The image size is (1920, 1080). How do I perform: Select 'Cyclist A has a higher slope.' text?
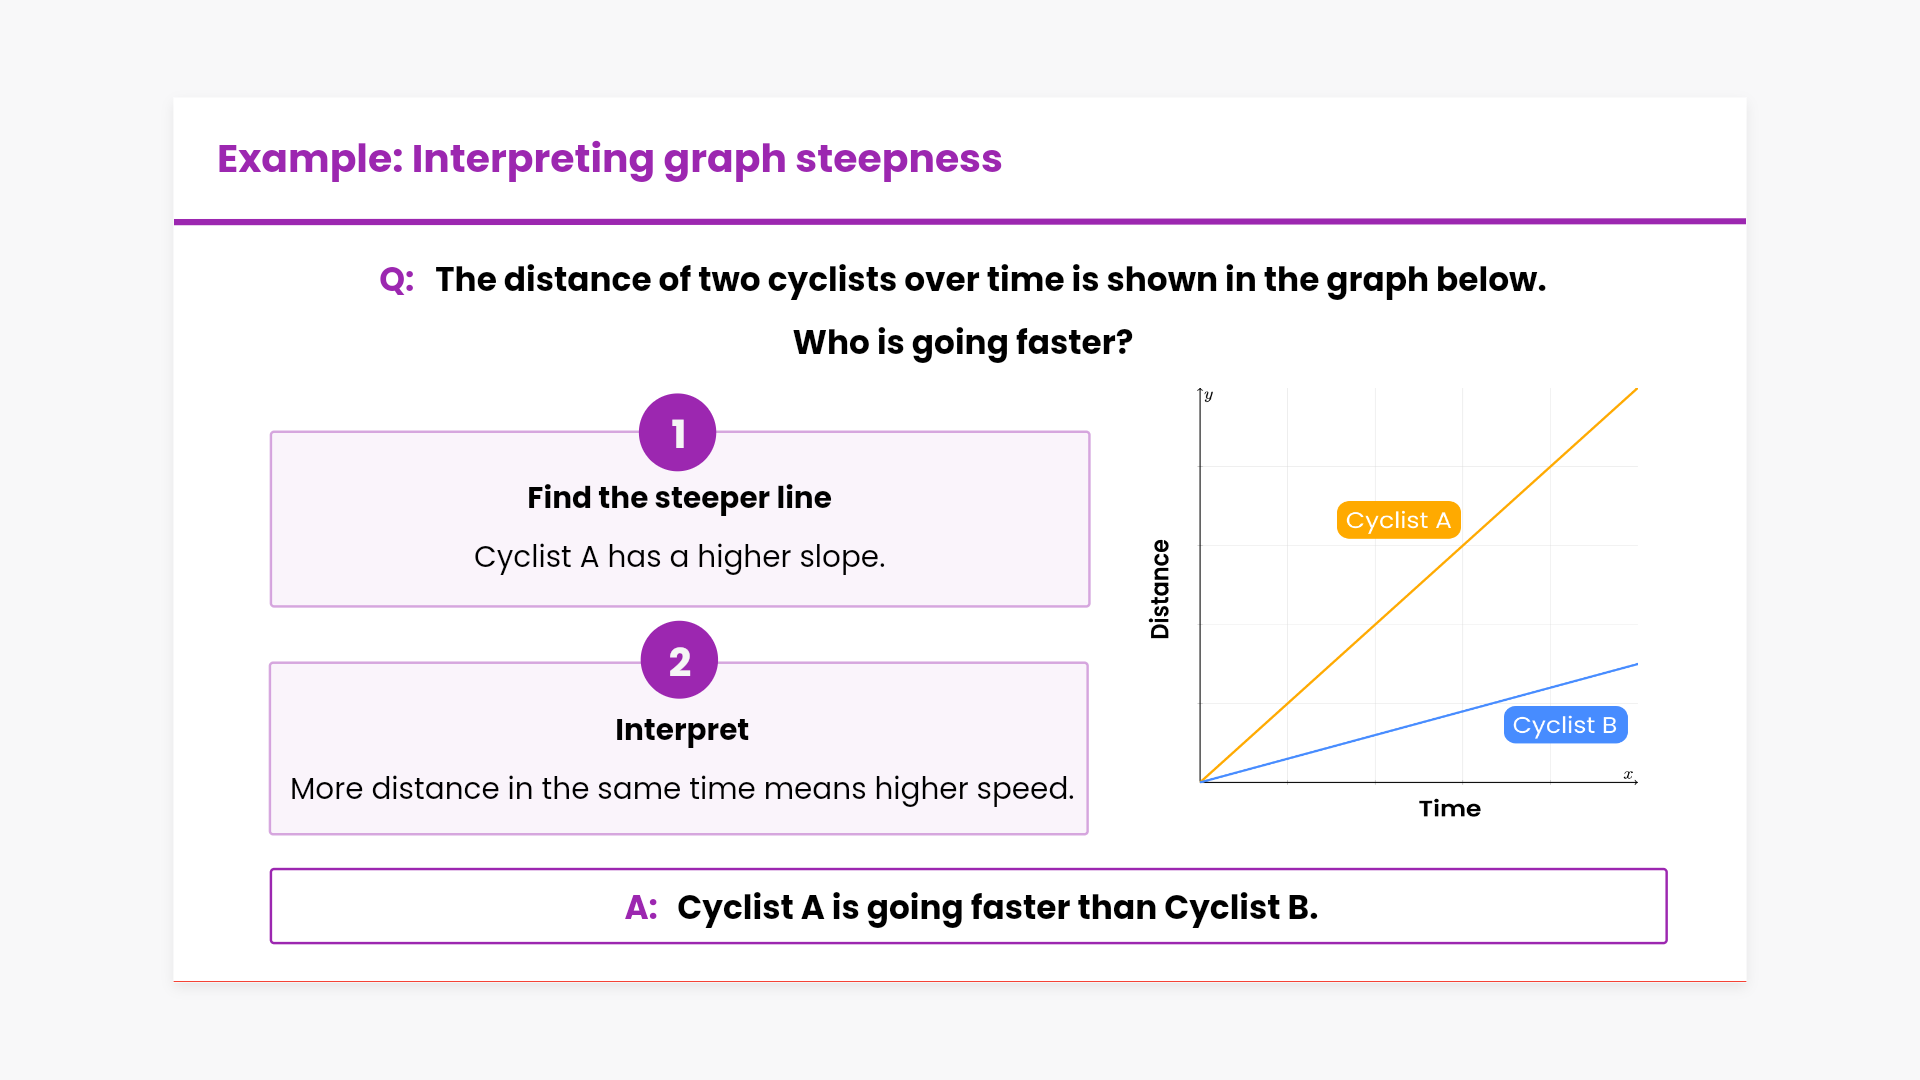tap(679, 556)
